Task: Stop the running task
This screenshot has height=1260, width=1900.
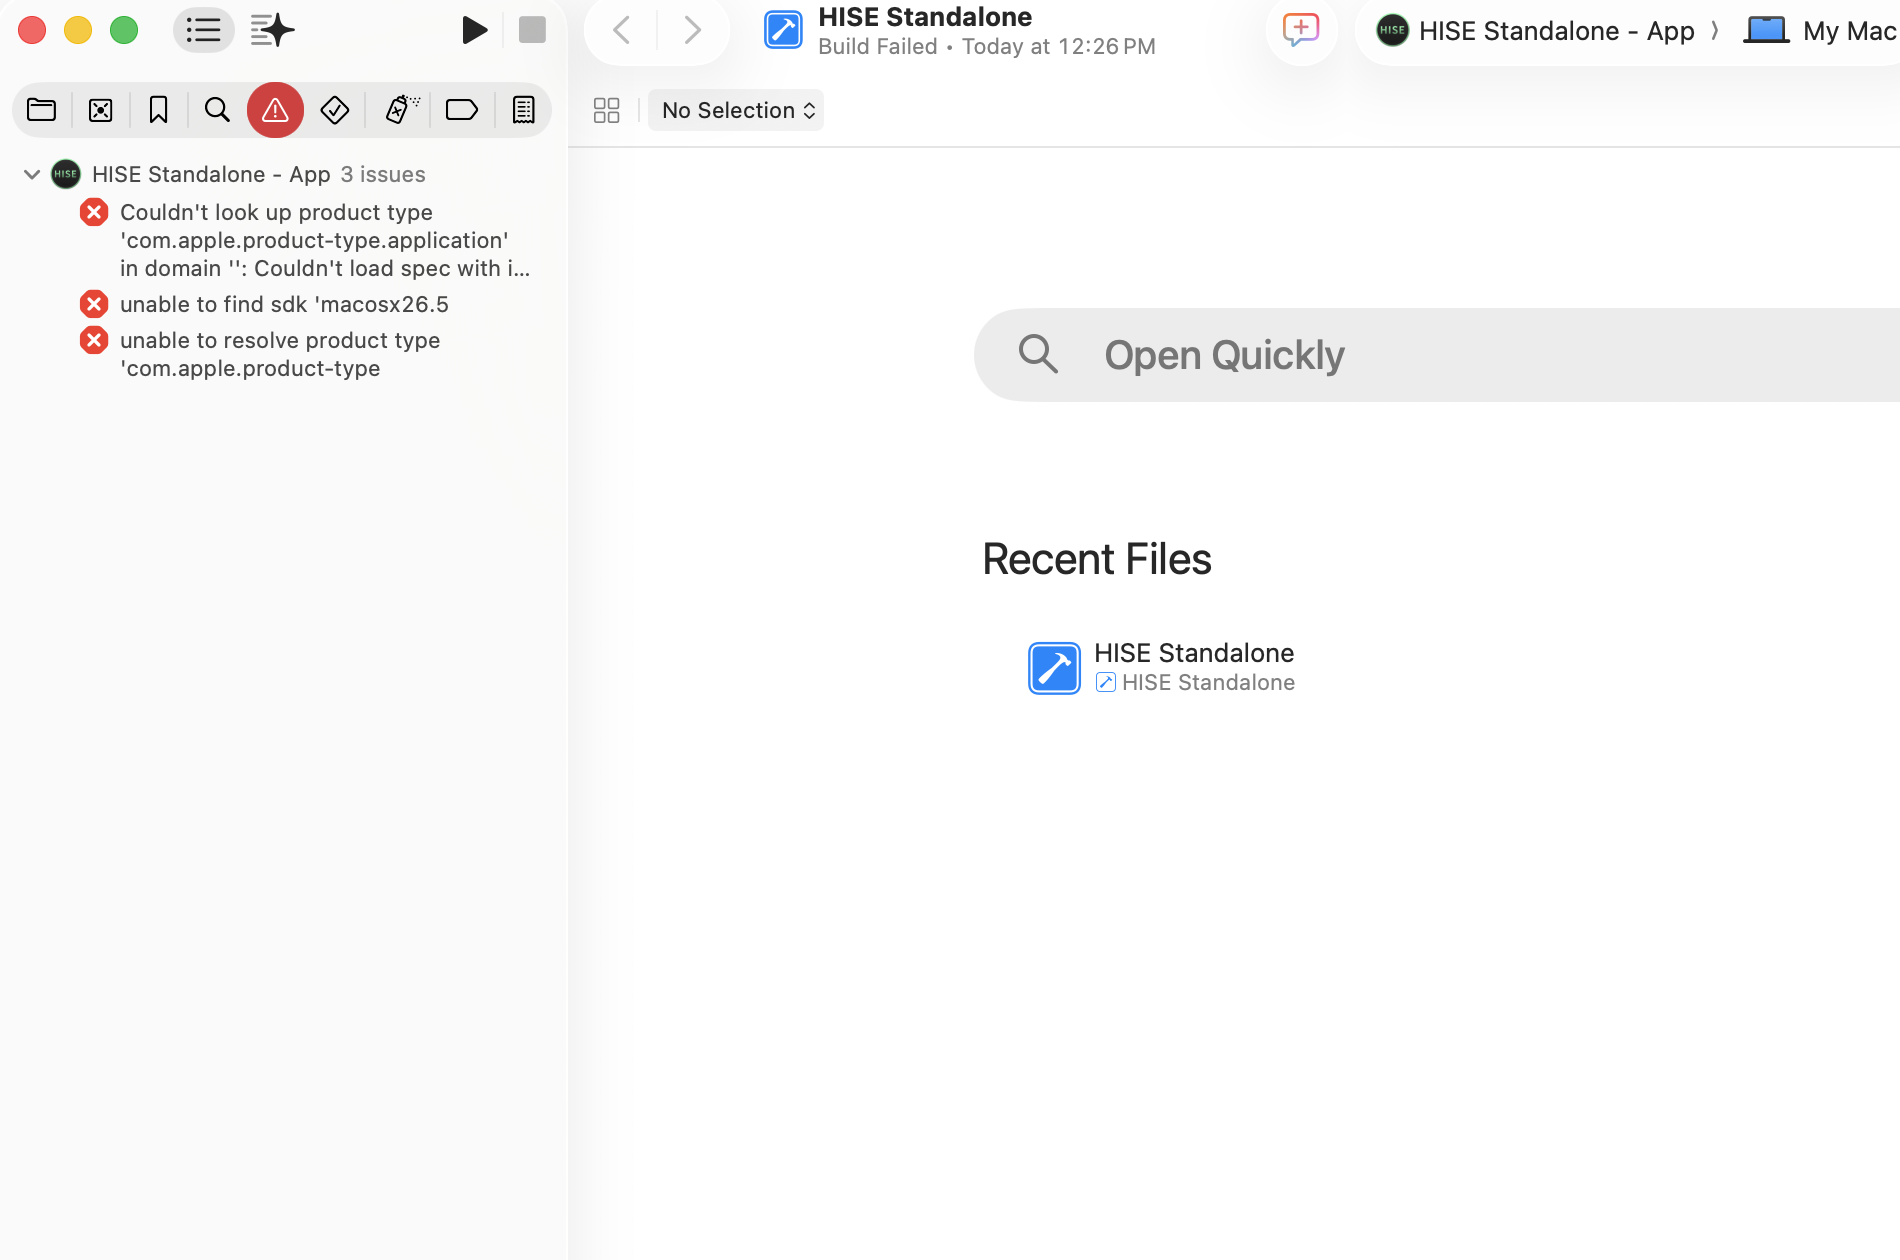Action: coord(532,30)
